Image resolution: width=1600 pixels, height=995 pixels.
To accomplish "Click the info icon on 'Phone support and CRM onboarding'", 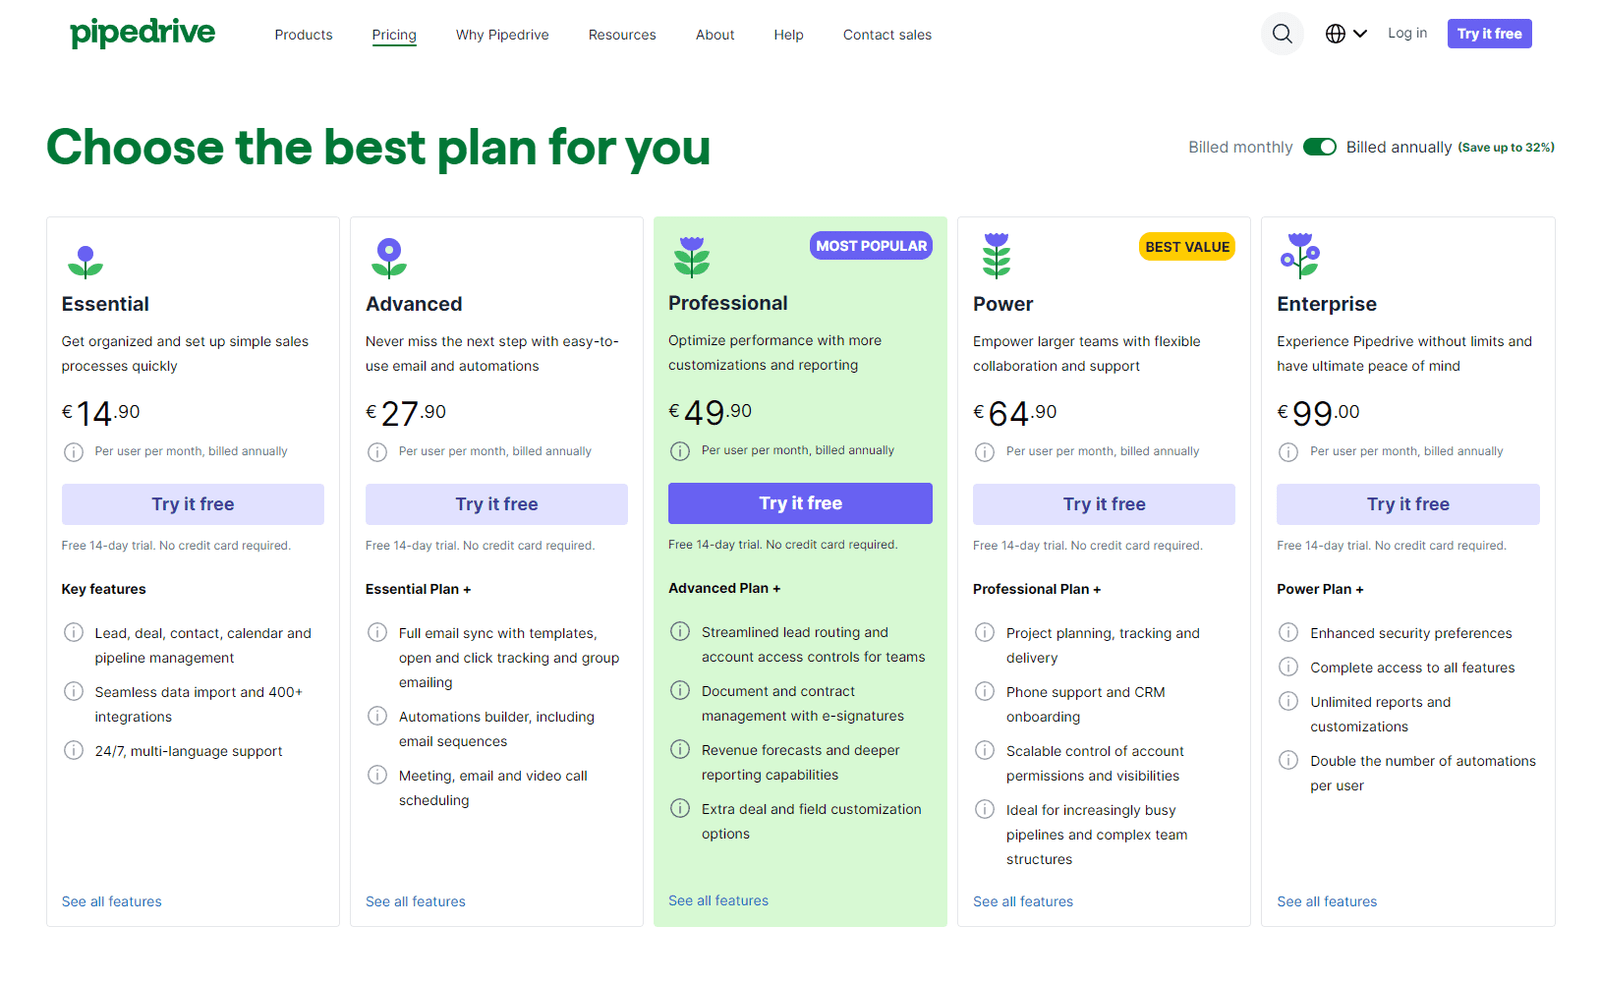I will click(x=985, y=691).
